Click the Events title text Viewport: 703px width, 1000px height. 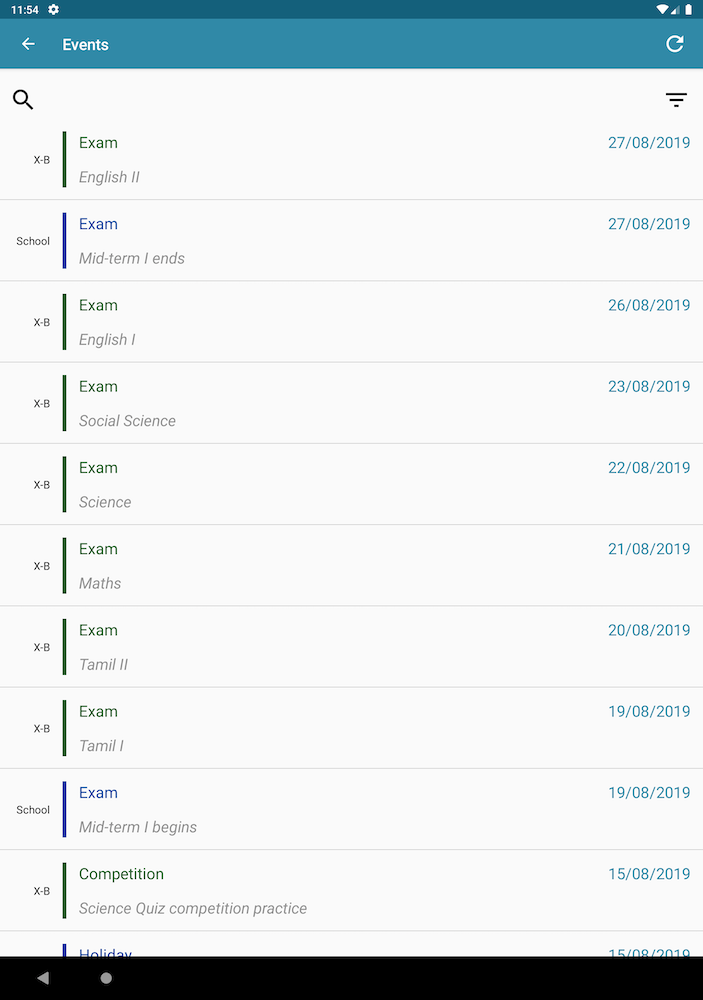(85, 45)
